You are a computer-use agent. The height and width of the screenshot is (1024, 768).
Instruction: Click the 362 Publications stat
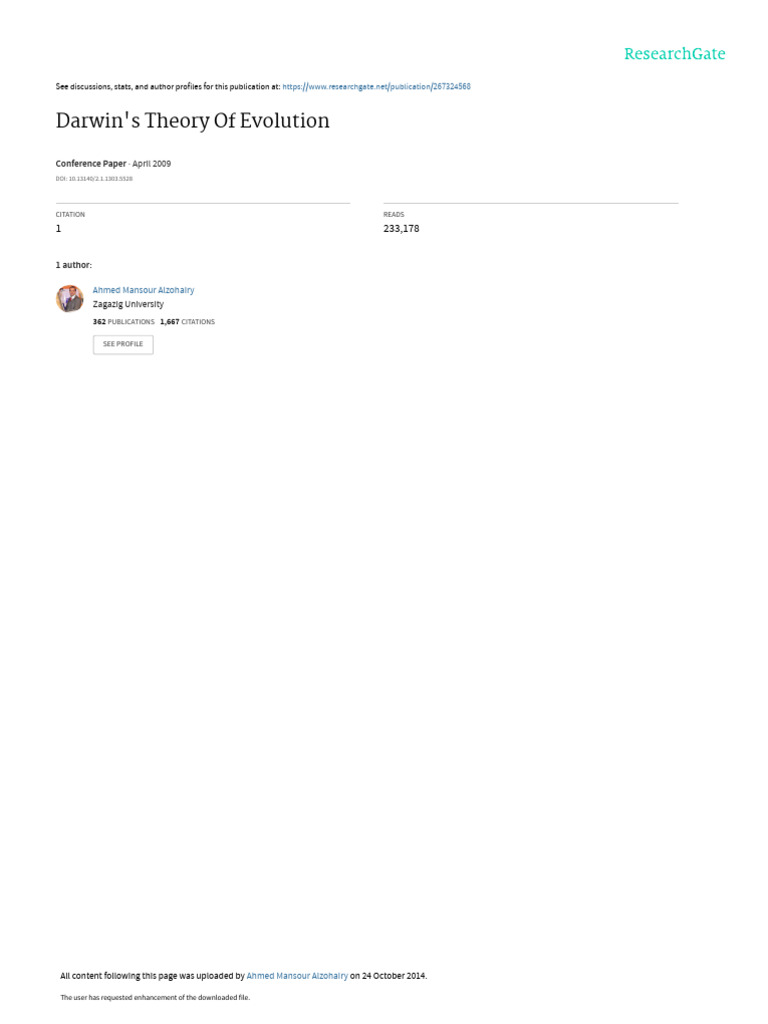tap(123, 322)
